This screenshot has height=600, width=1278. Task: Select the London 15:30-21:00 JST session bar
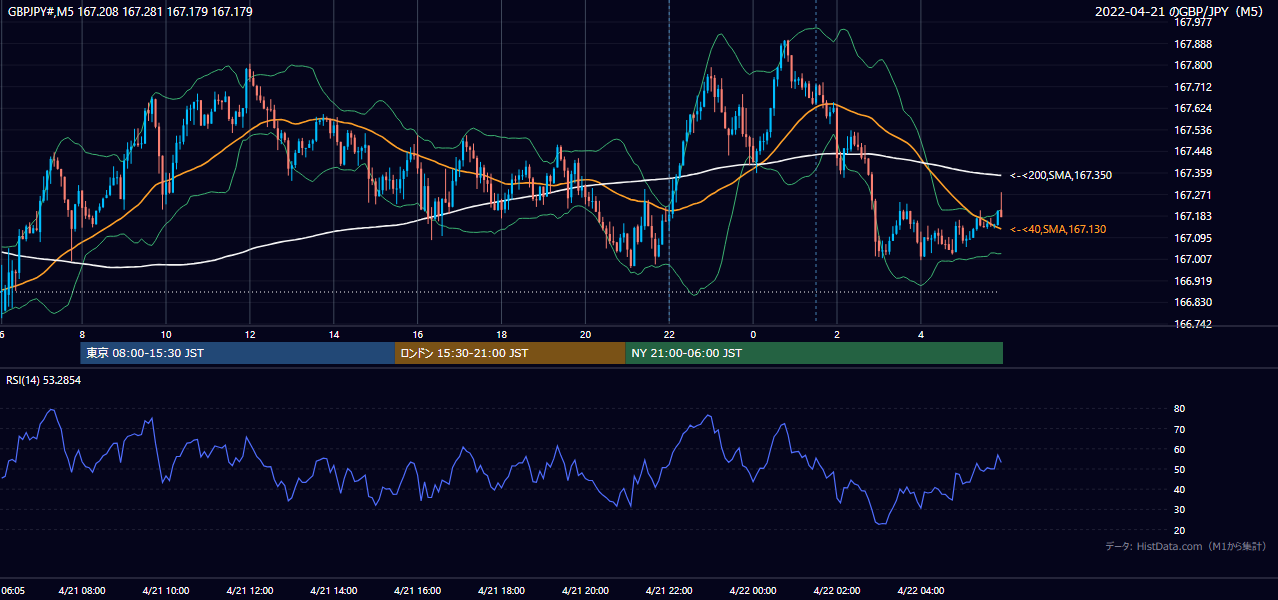pos(510,353)
